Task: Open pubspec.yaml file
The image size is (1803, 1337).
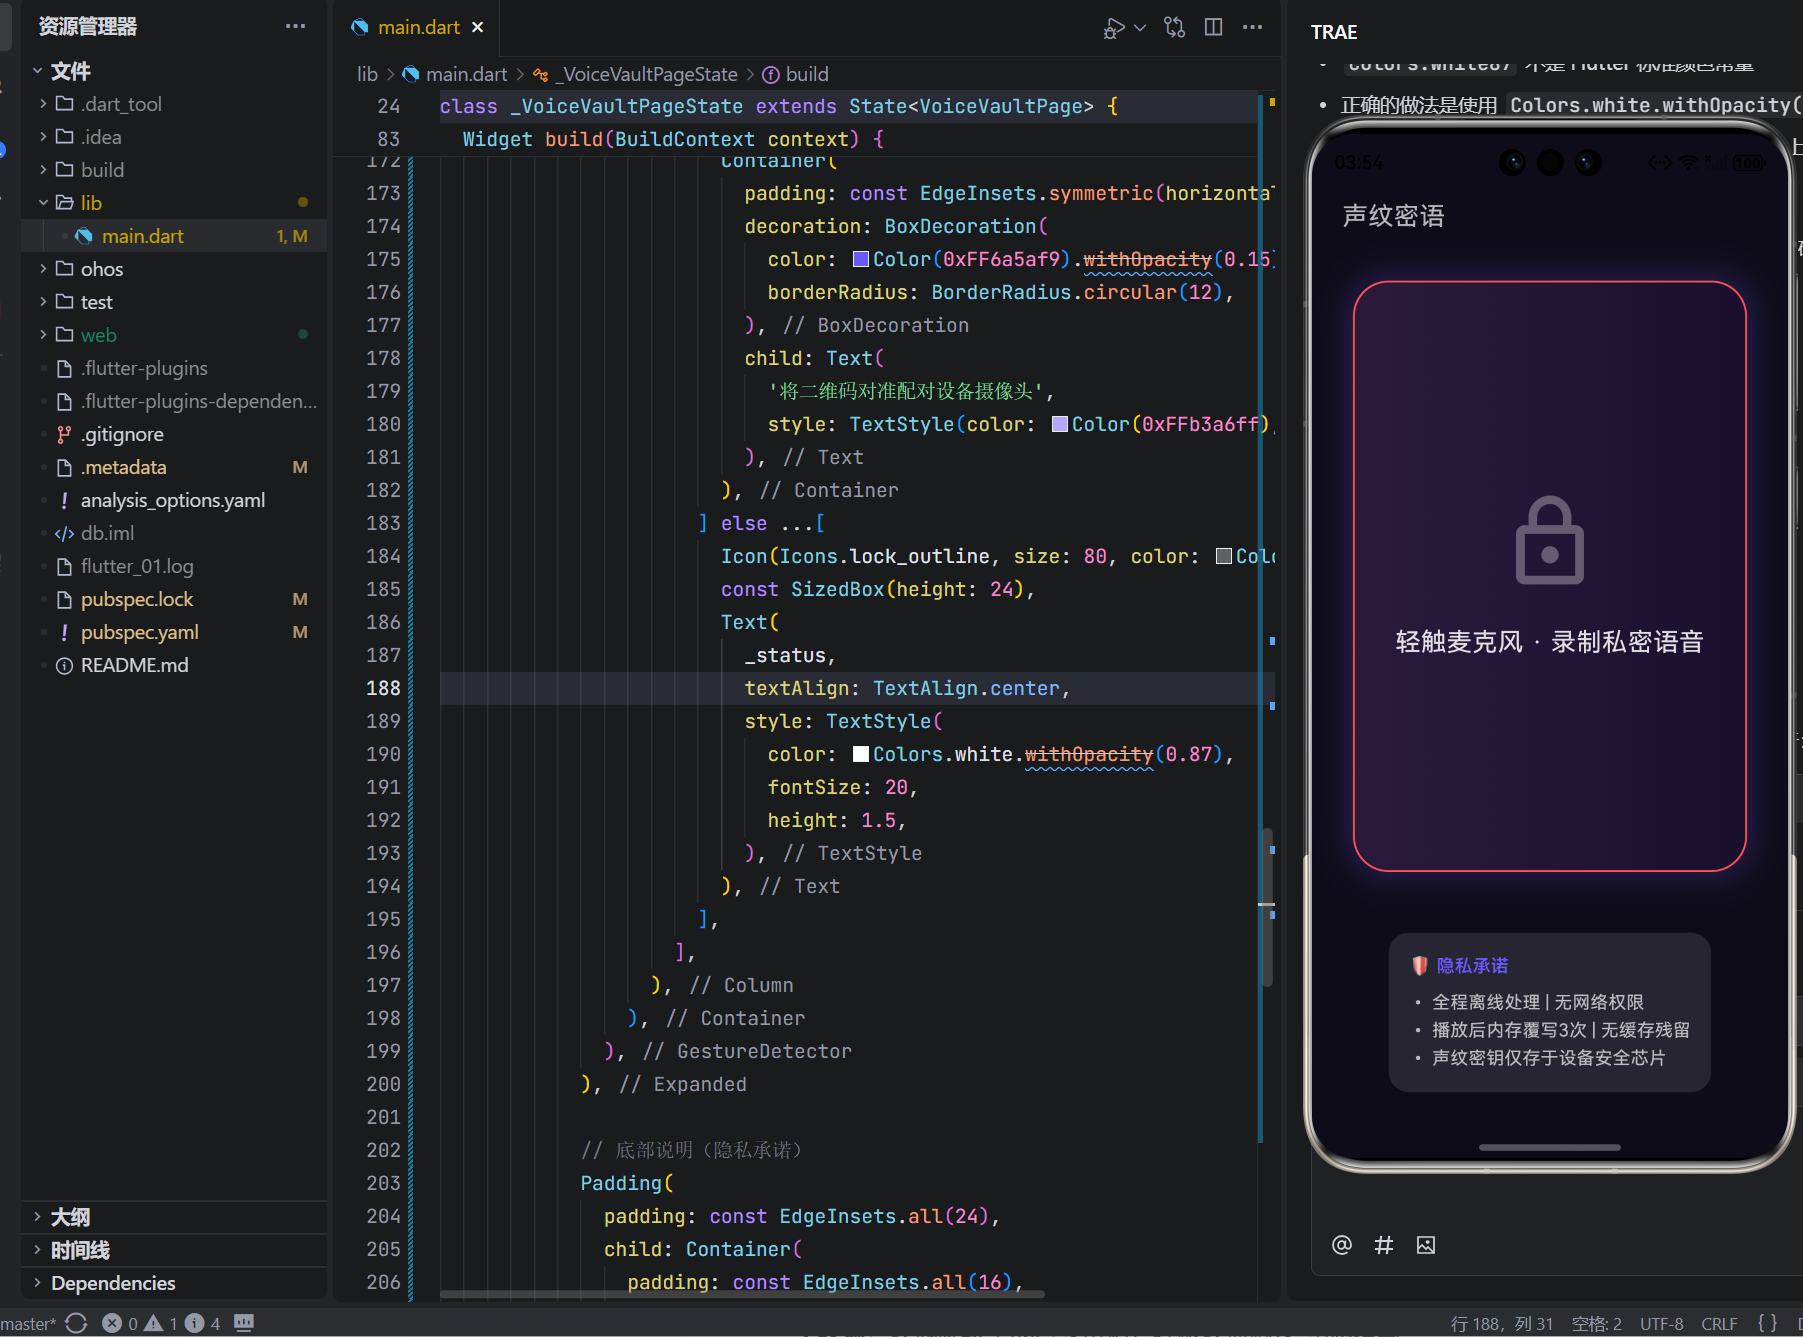Action: (x=174, y=632)
